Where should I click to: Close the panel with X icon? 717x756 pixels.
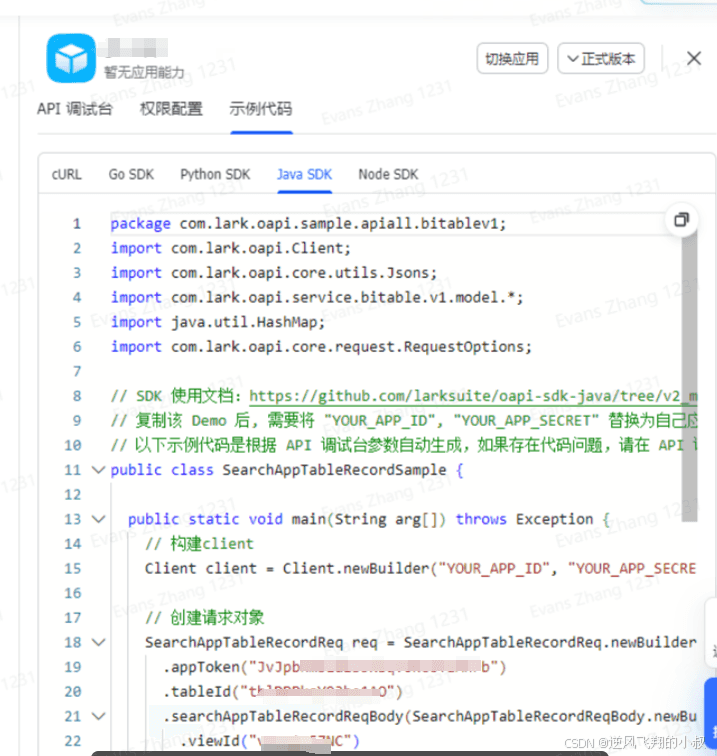pyautogui.click(x=694, y=58)
